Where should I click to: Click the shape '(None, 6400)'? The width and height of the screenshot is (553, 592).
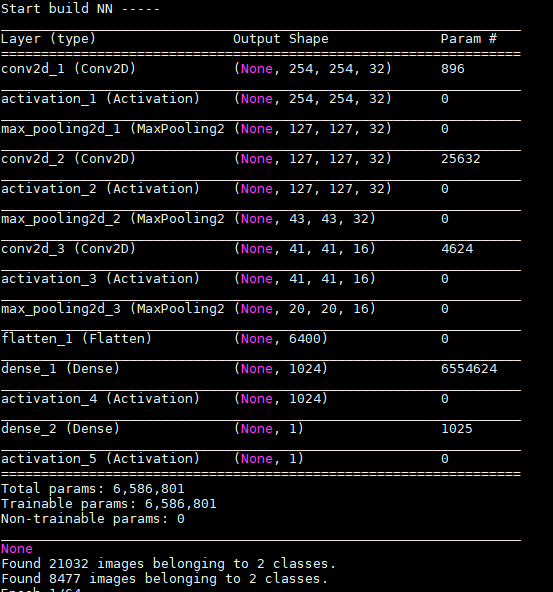pyautogui.click(x=281, y=339)
